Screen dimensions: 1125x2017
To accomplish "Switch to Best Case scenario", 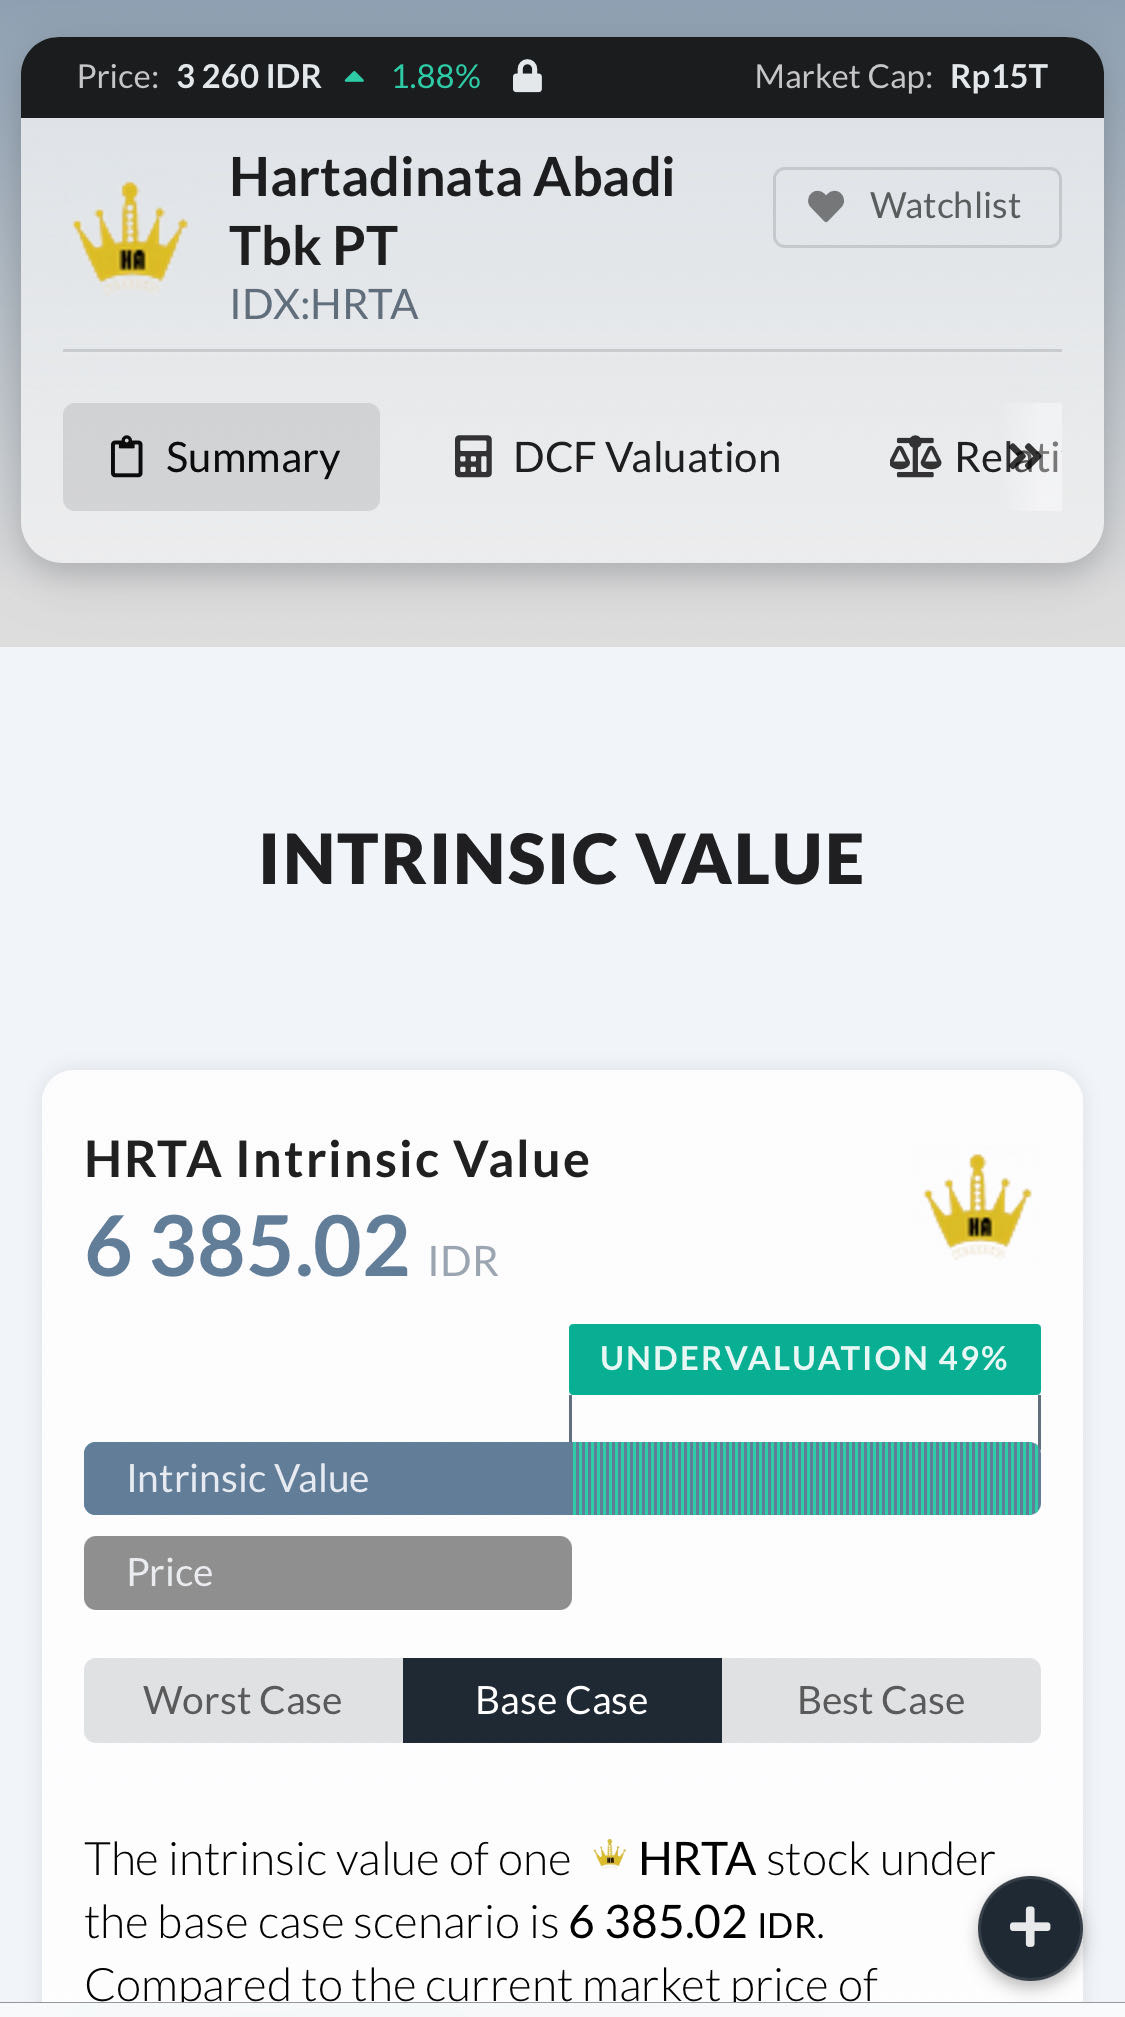I will coord(881,1700).
